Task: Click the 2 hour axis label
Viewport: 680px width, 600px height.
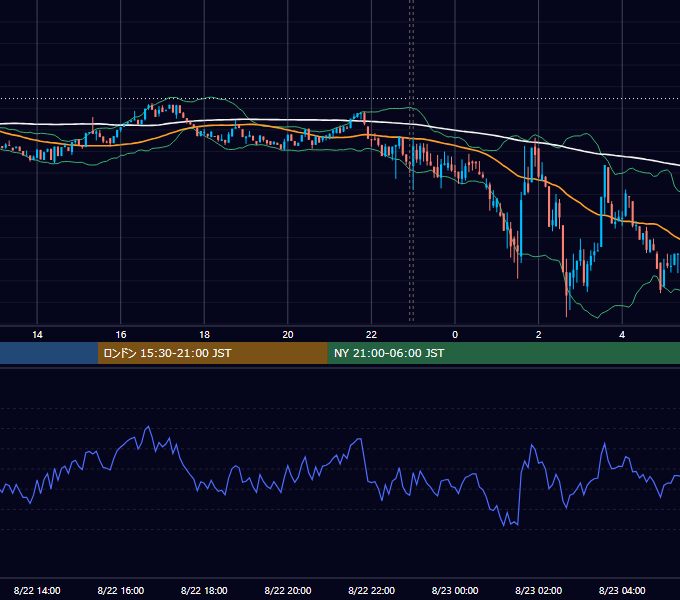Action: (x=539, y=335)
